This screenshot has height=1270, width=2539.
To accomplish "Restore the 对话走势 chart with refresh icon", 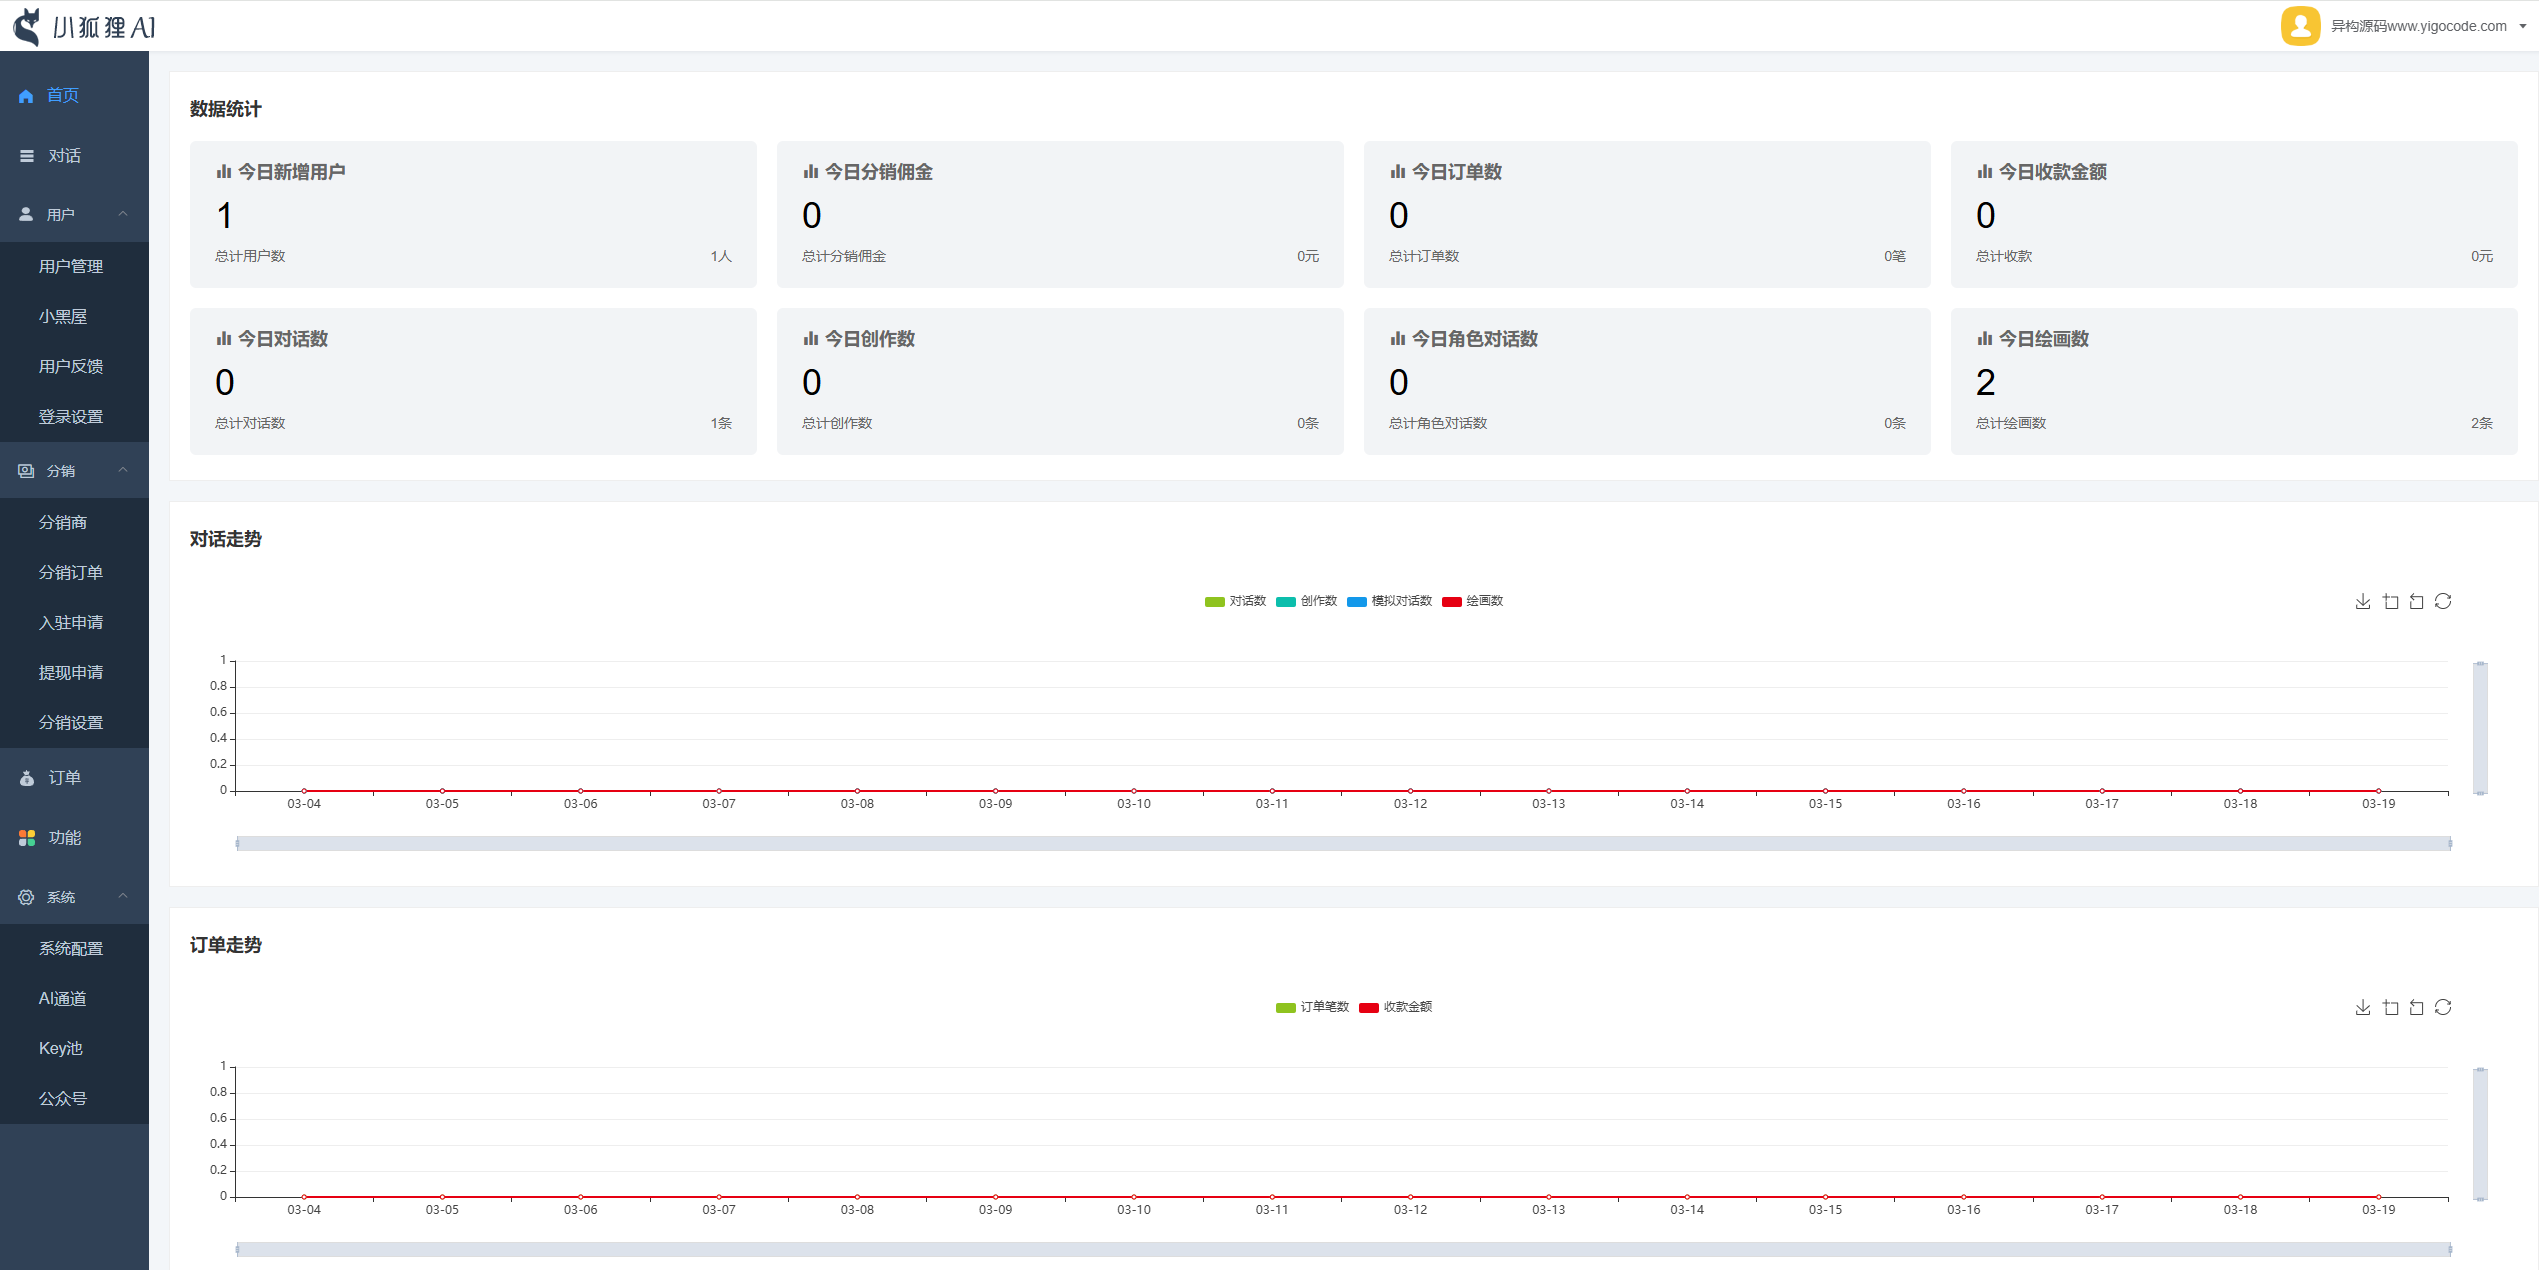I will coord(2443,601).
